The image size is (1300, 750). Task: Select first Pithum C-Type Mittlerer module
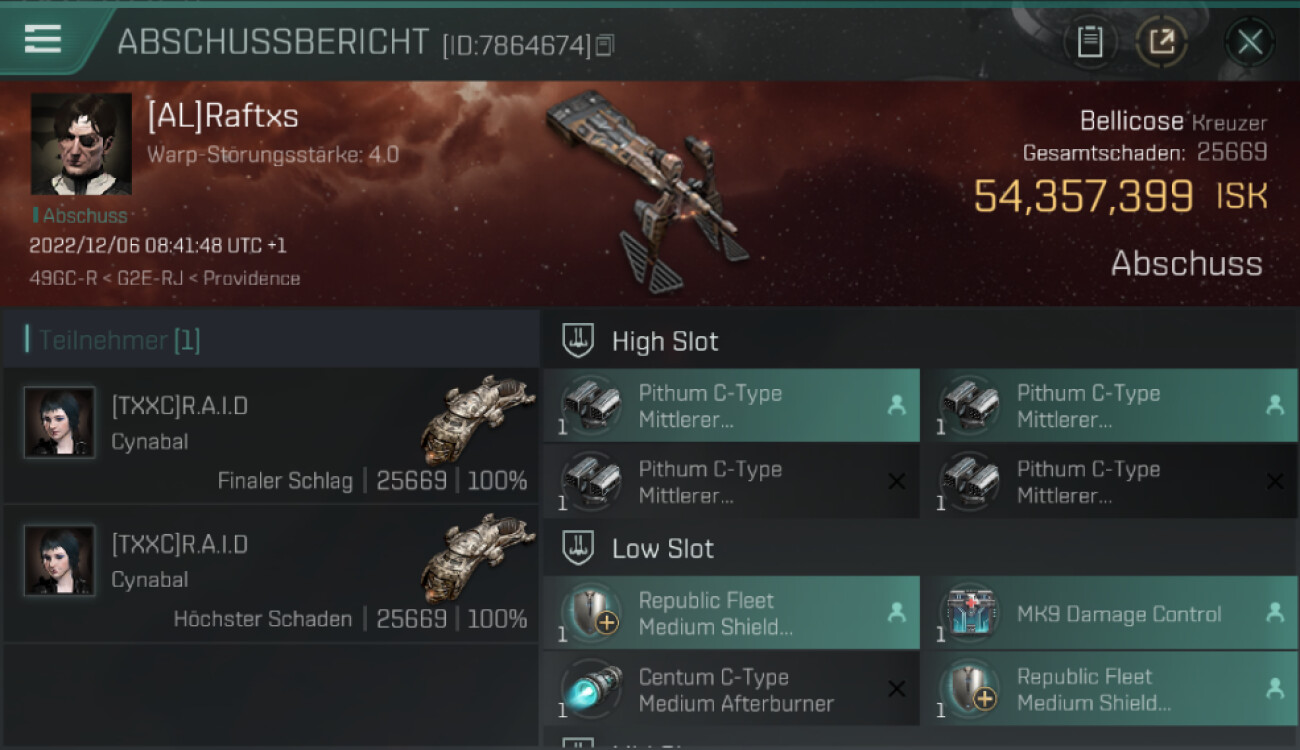coord(731,406)
